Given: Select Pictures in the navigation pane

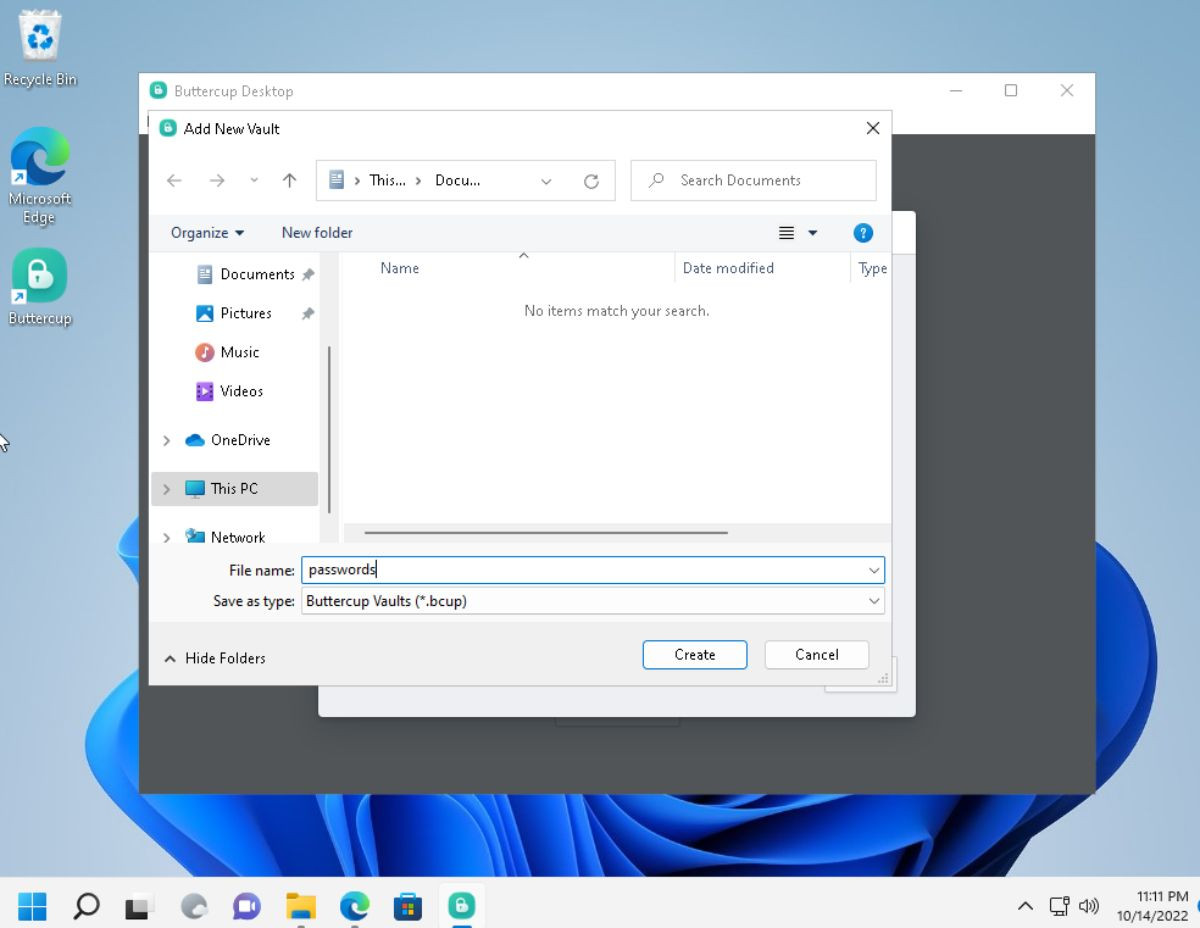Looking at the screenshot, I should pyautogui.click(x=246, y=313).
